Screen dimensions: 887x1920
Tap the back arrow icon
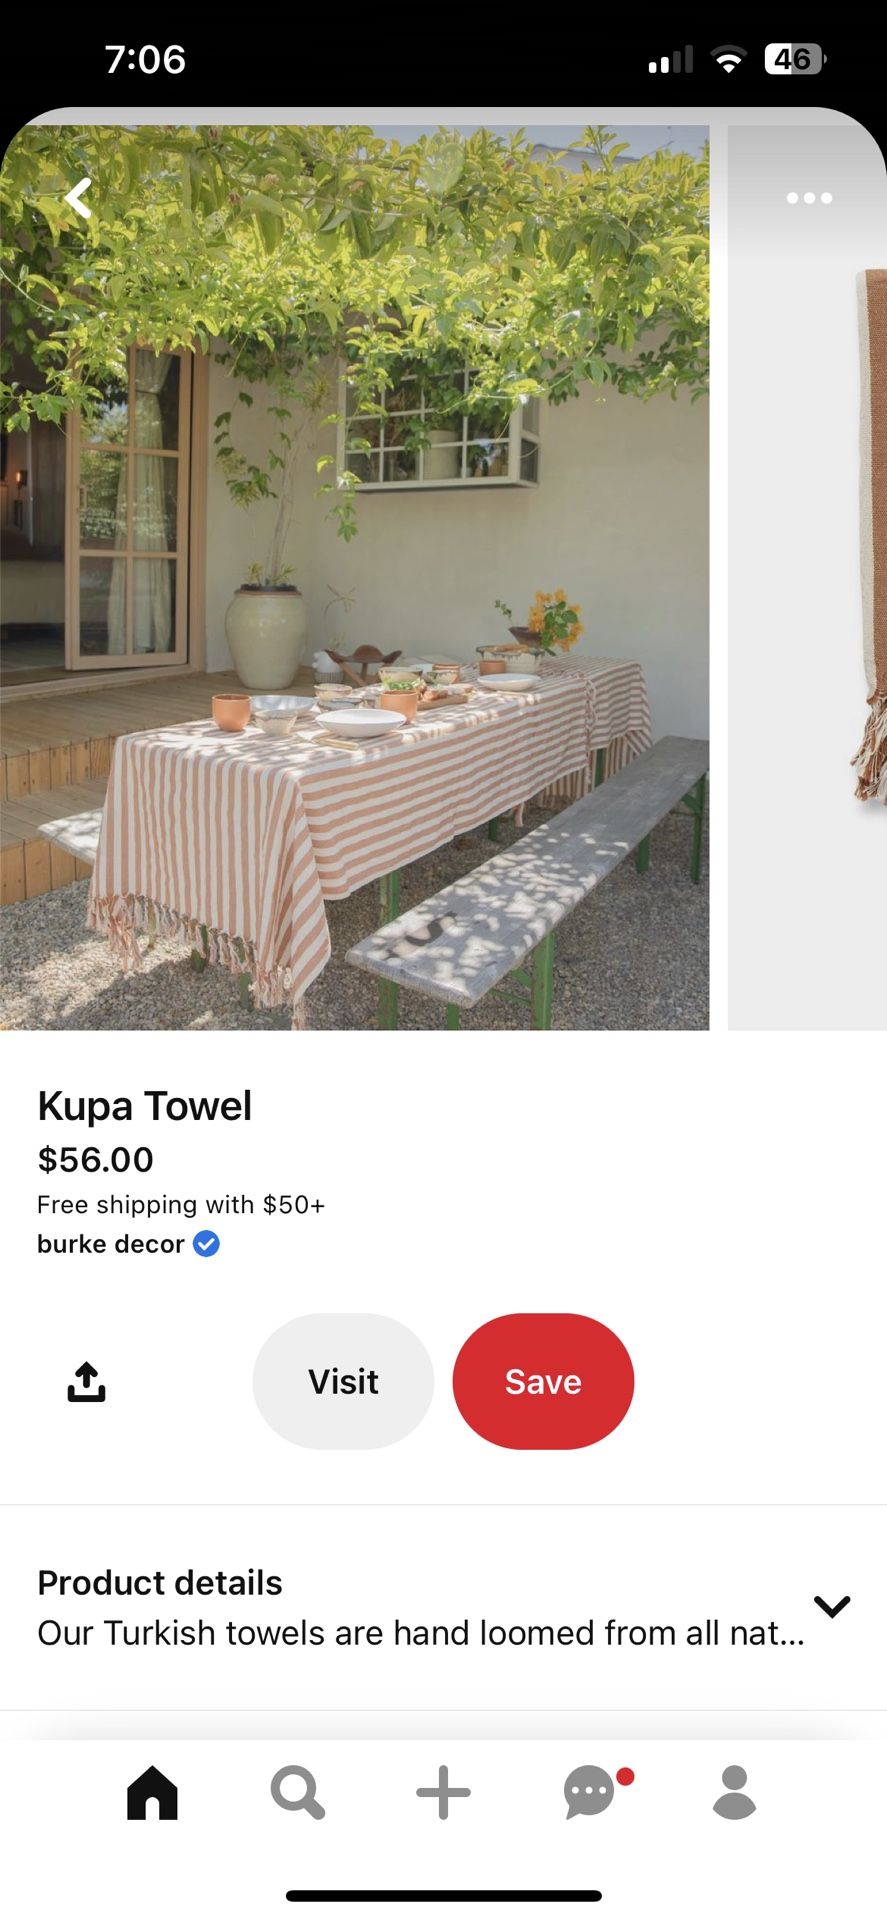coord(78,198)
